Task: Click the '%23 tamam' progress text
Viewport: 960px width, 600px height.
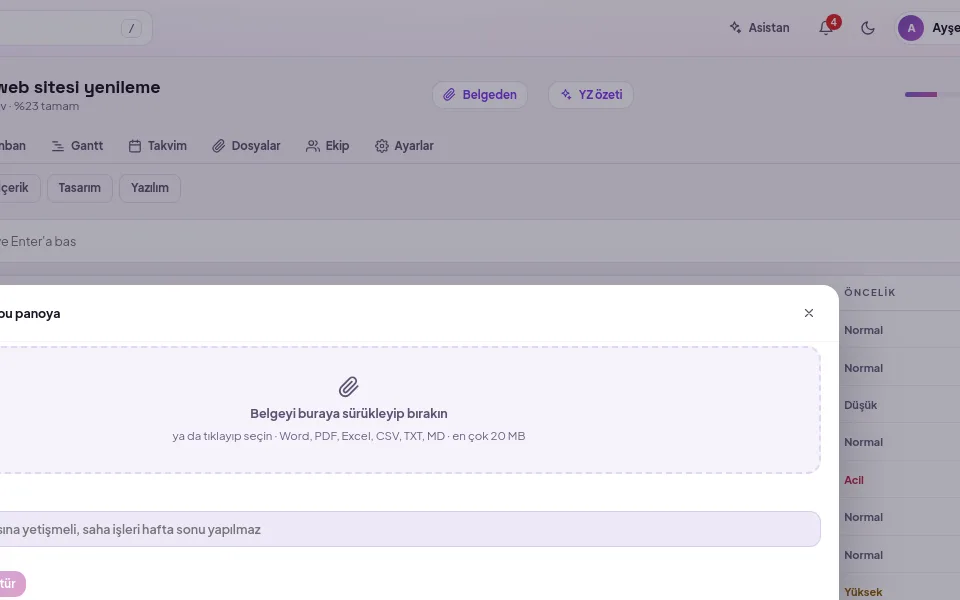Action: tap(47, 106)
